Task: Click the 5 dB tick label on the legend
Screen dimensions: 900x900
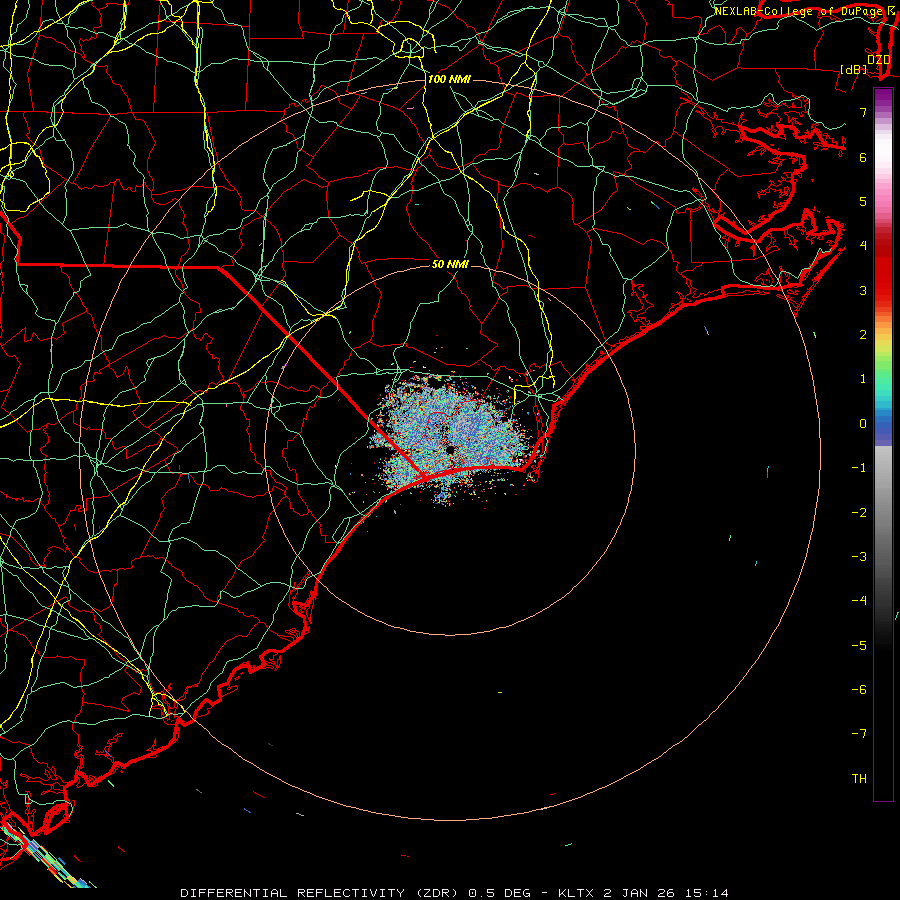Action: click(863, 201)
